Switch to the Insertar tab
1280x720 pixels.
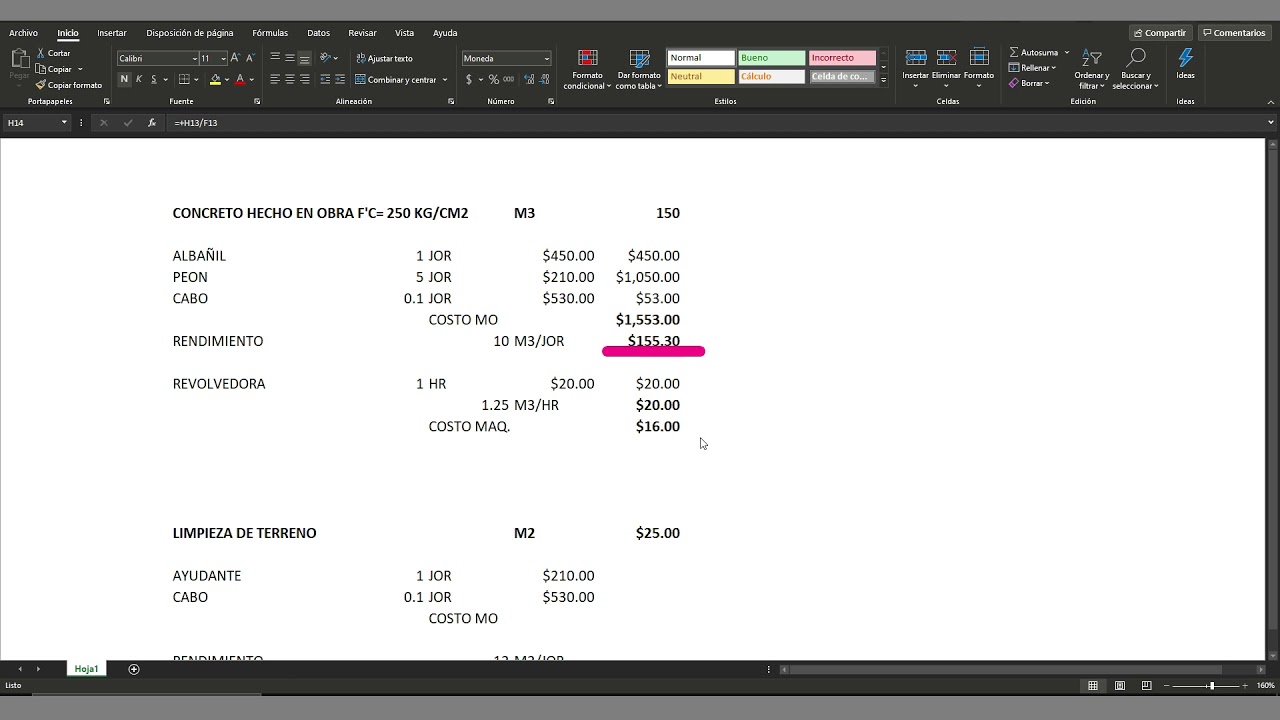tap(112, 33)
